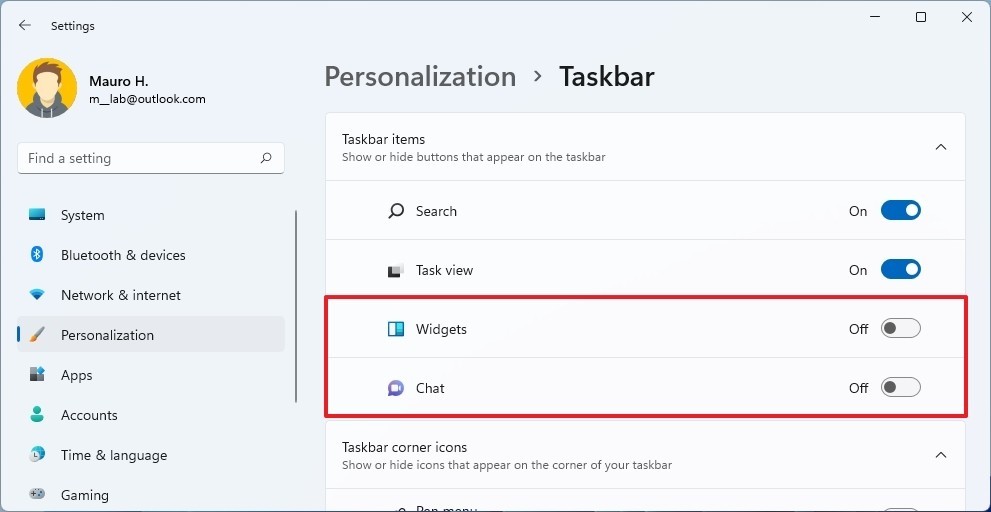Open Accounts settings category
This screenshot has height=512, width=991.
pos(89,415)
